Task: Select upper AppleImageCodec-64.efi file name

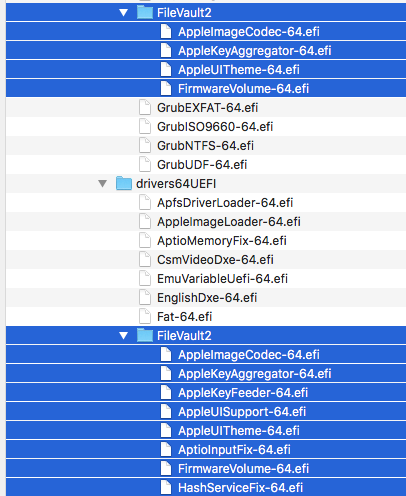Action: tap(249, 32)
